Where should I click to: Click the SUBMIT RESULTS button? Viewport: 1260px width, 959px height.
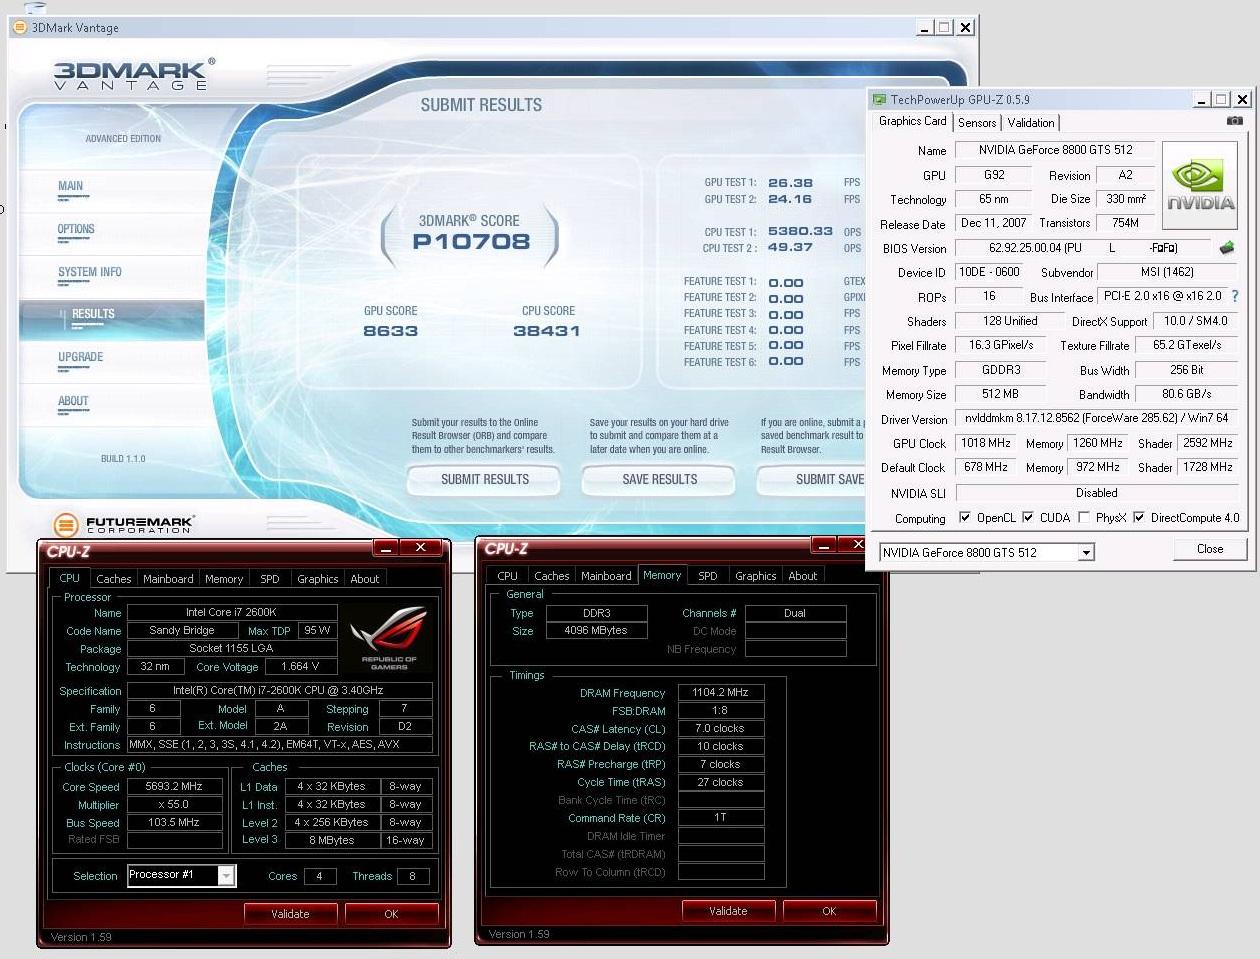[x=485, y=480]
